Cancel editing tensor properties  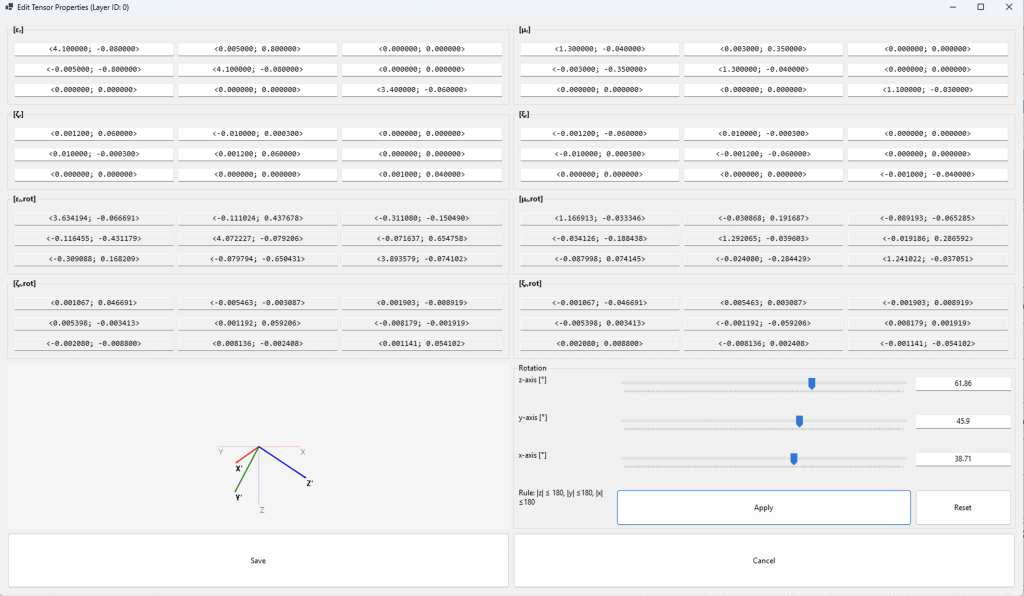[764, 560]
